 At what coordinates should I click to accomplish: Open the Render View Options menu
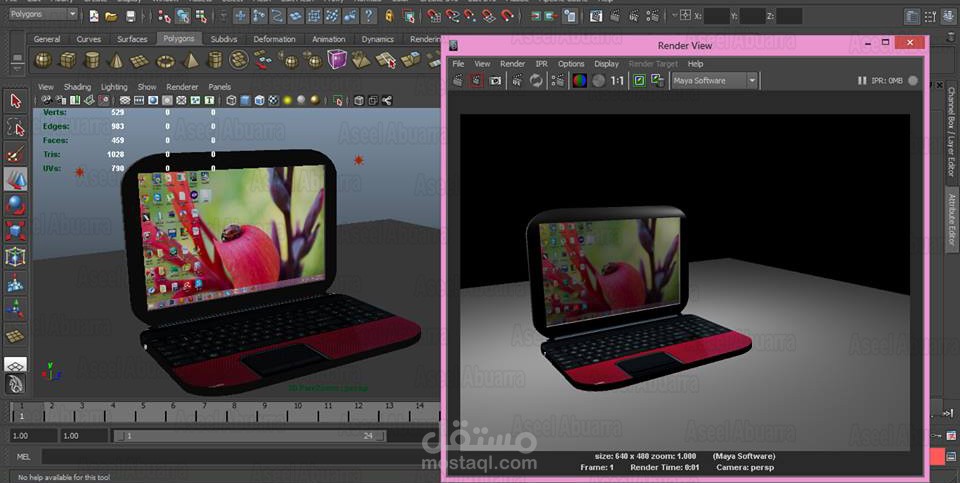point(571,64)
